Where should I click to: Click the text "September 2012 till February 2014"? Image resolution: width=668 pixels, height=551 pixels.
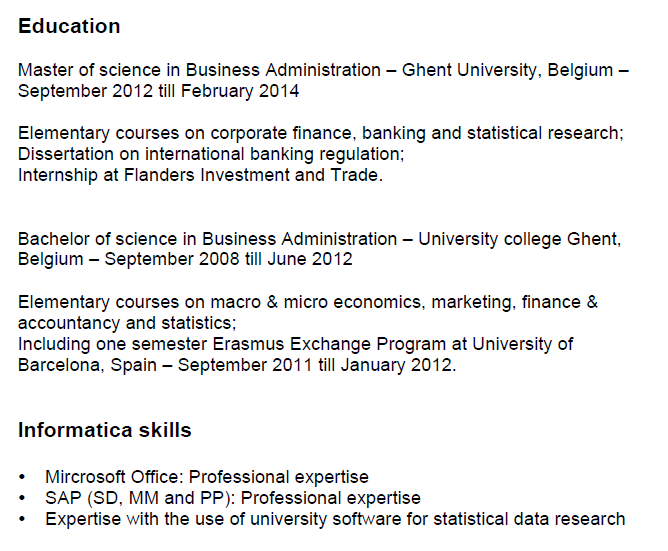click(x=158, y=92)
